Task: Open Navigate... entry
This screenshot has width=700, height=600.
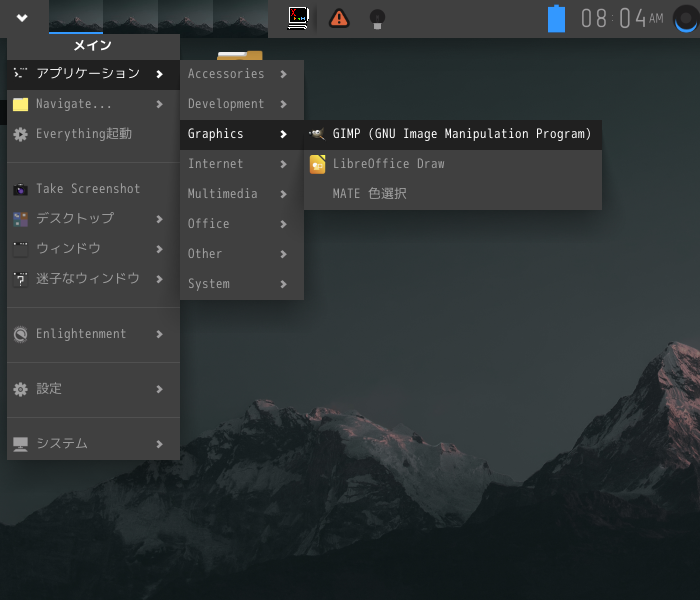Action: [93, 104]
